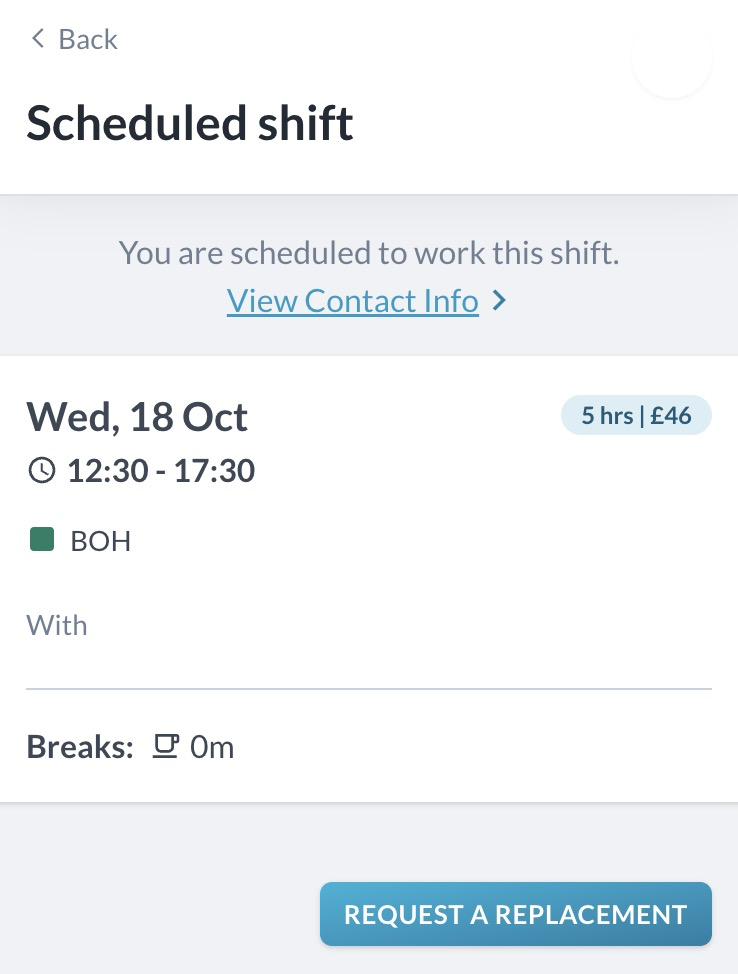Select the 12:30 - 17:30 time range

pyautogui.click(x=161, y=471)
